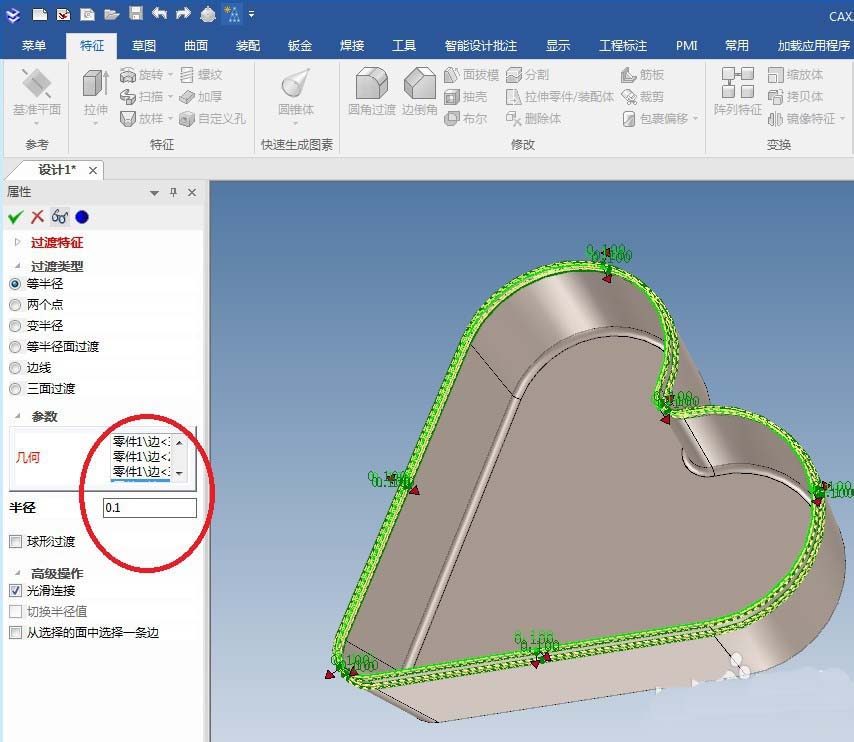Confirm with the green checkmark
The image size is (854, 742).
coord(15,217)
